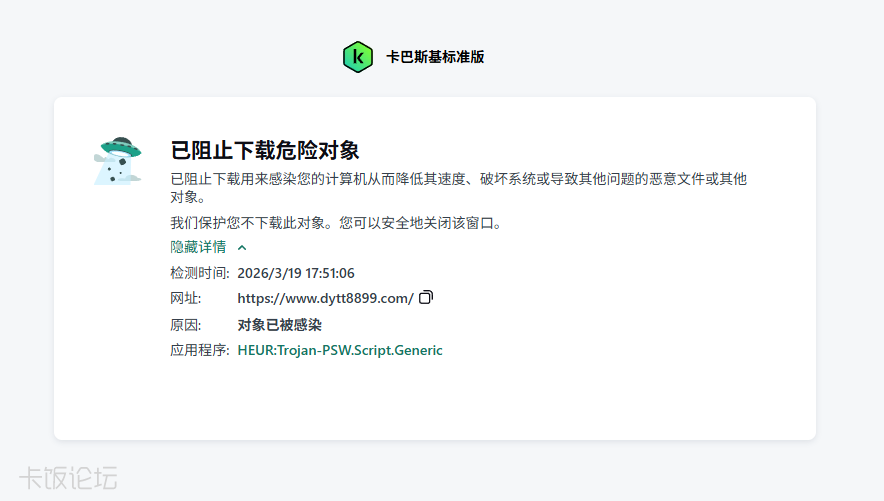The height and width of the screenshot is (501, 884).
Task: Click the 对象已被感染 reason text
Action: [x=279, y=325]
